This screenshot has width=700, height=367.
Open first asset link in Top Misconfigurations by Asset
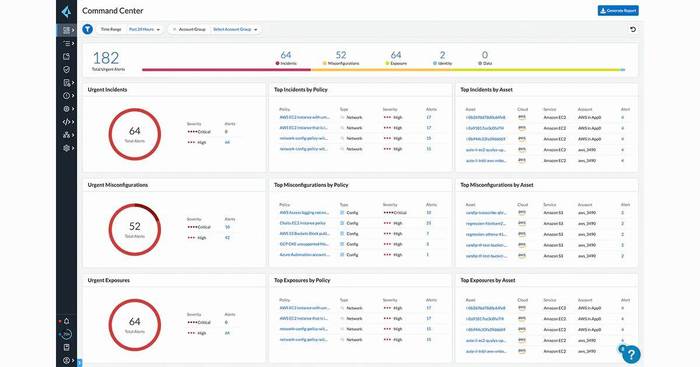coord(486,213)
